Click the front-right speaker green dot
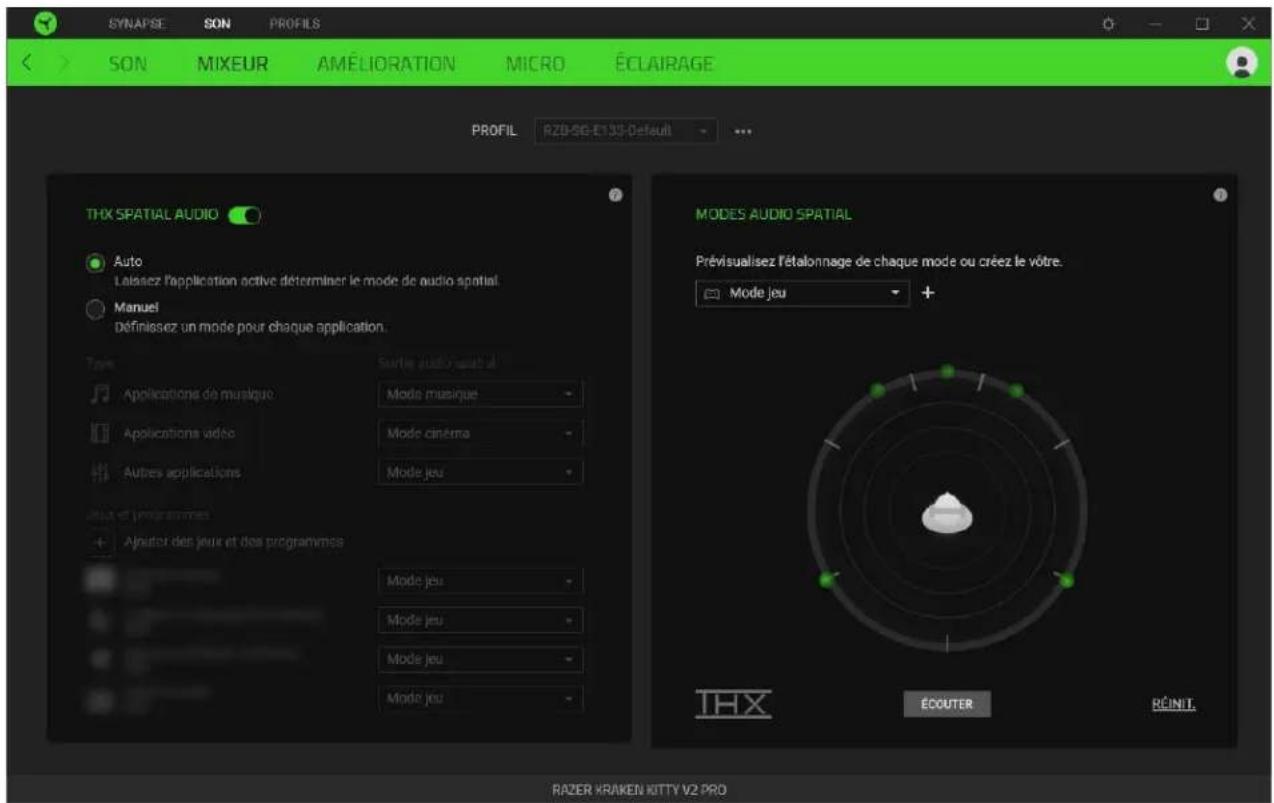Image resolution: width=1274 pixels, height=803 pixels. (x=1016, y=390)
